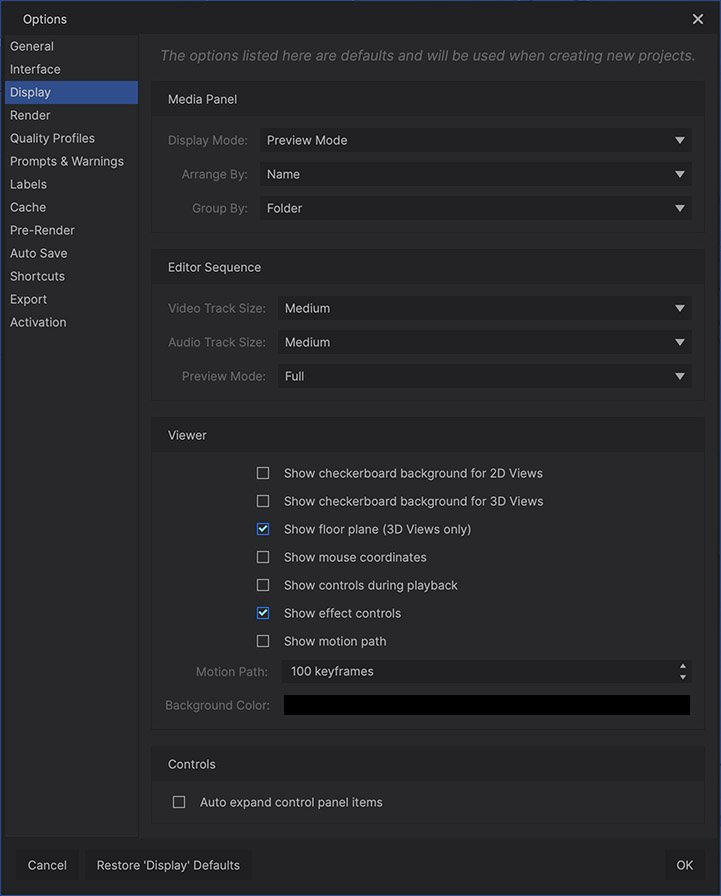This screenshot has width=721, height=896.
Task: Change the Video Track Size dropdown
Action: 485,309
